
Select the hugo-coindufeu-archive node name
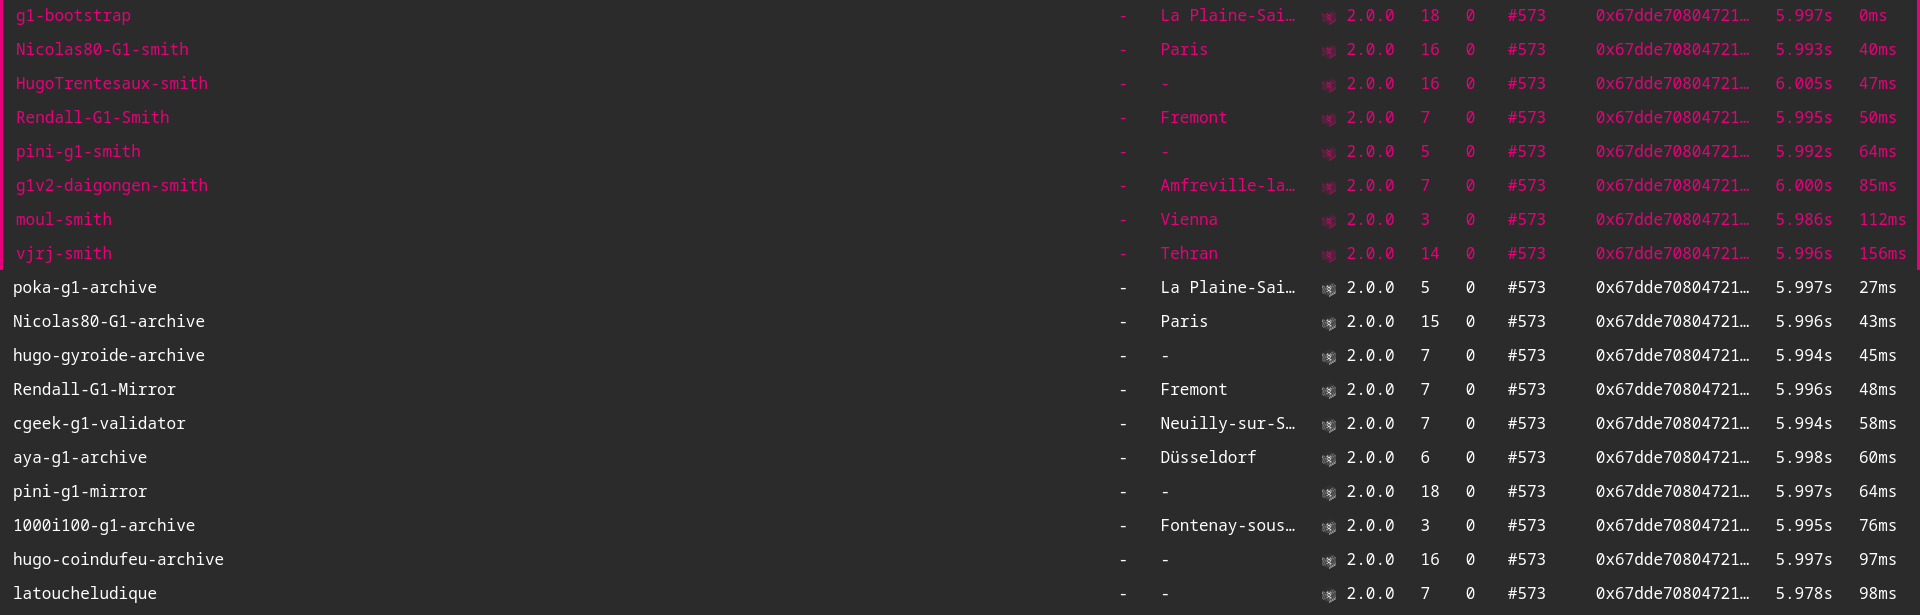tap(118, 560)
